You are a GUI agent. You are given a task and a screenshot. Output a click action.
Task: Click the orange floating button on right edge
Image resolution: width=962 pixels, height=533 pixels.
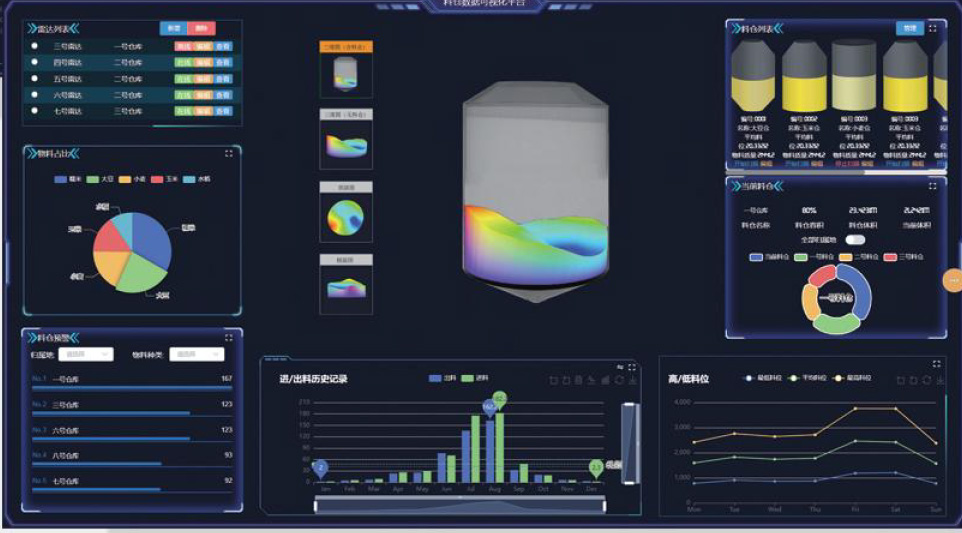click(x=952, y=283)
